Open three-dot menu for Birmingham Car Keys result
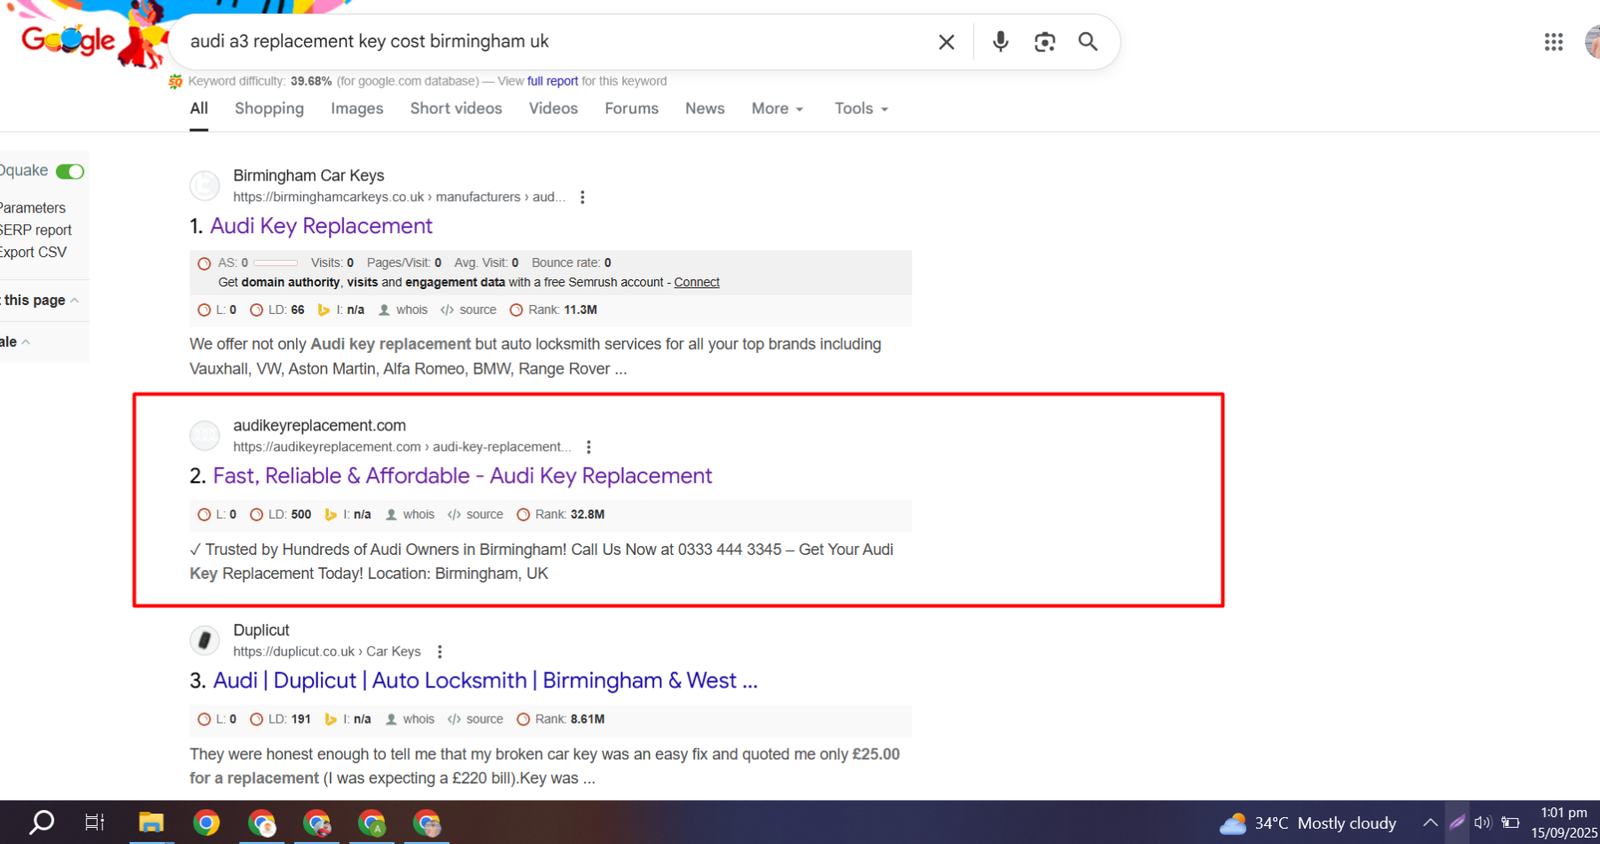 [x=582, y=197]
